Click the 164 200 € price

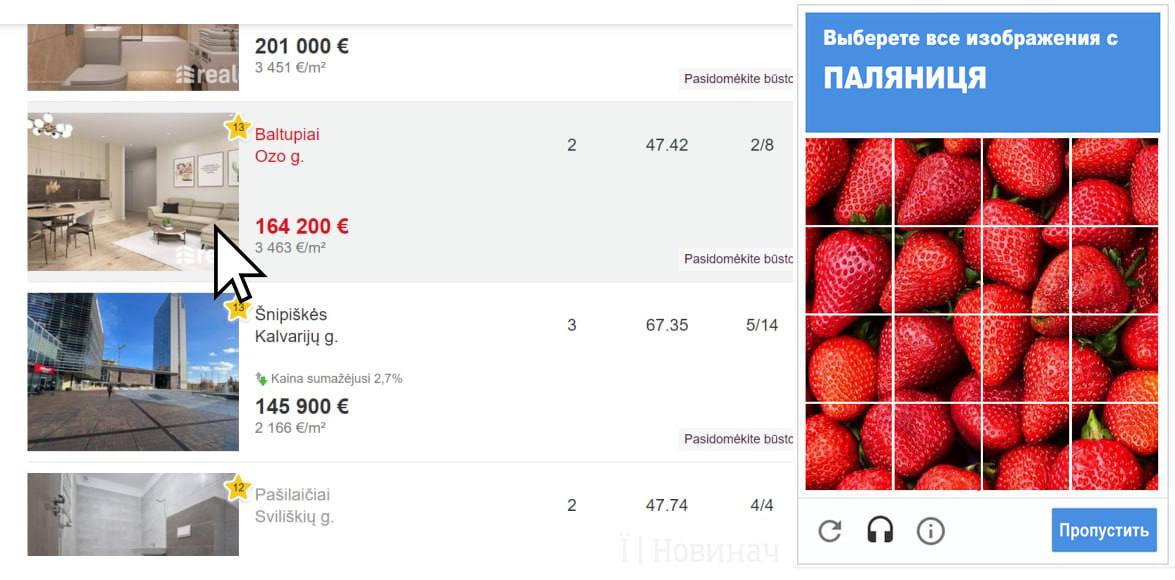click(301, 227)
